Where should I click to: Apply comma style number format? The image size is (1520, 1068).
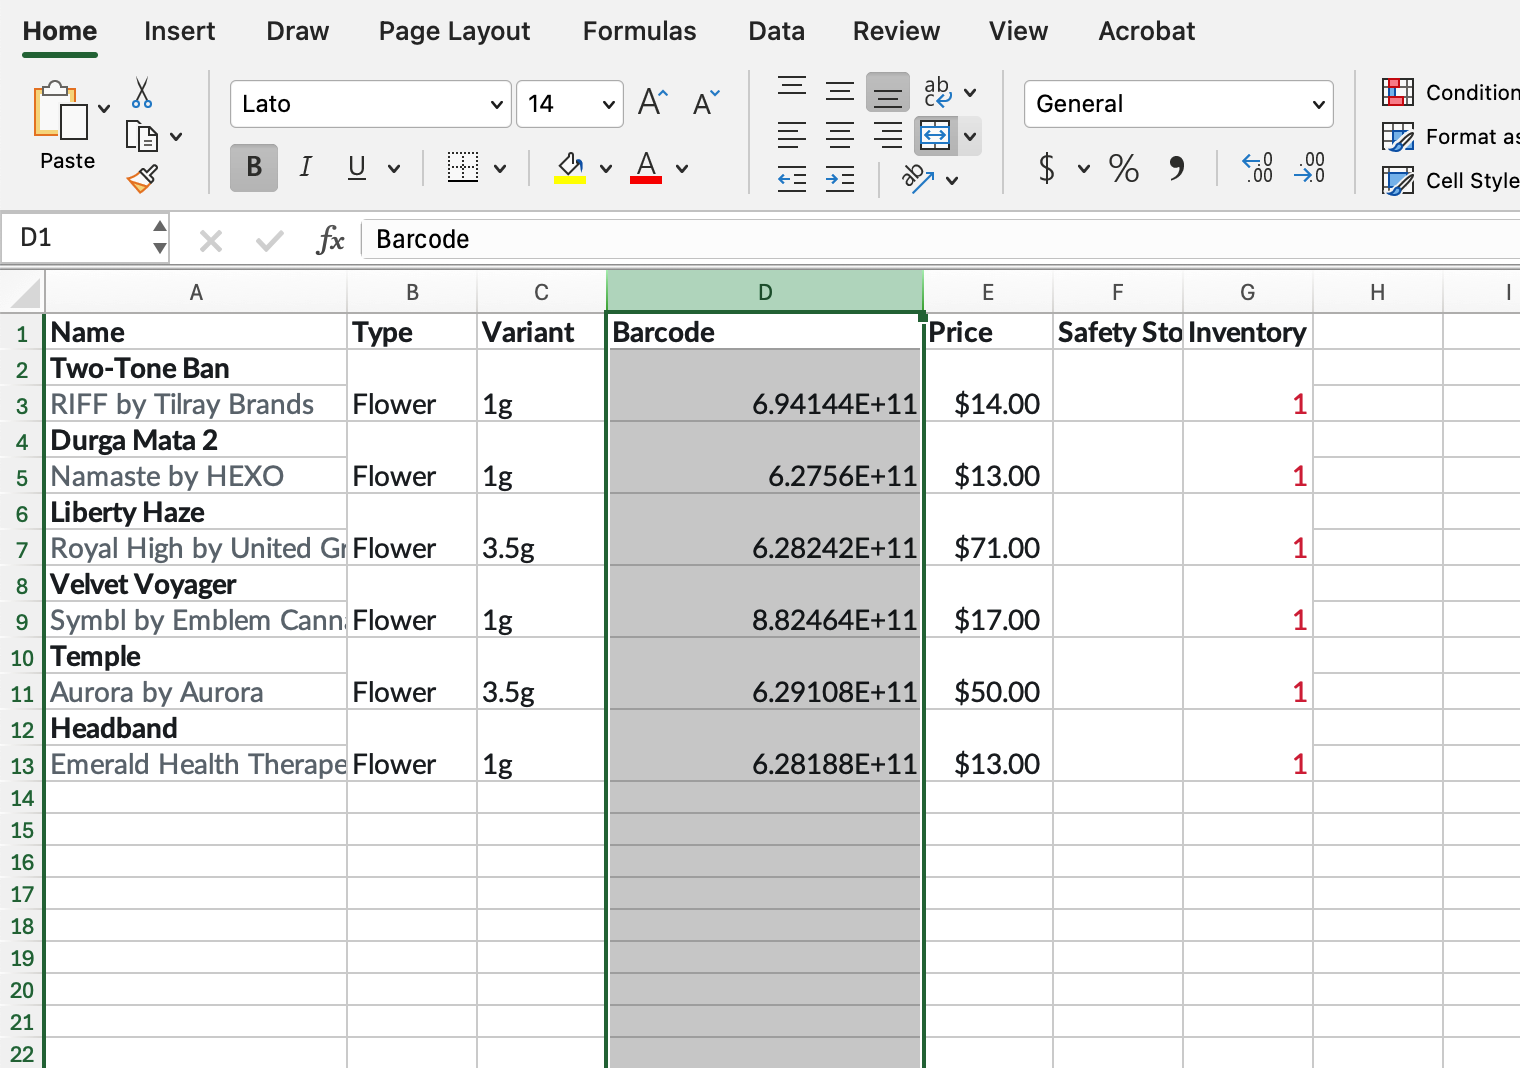click(1177, 168)
